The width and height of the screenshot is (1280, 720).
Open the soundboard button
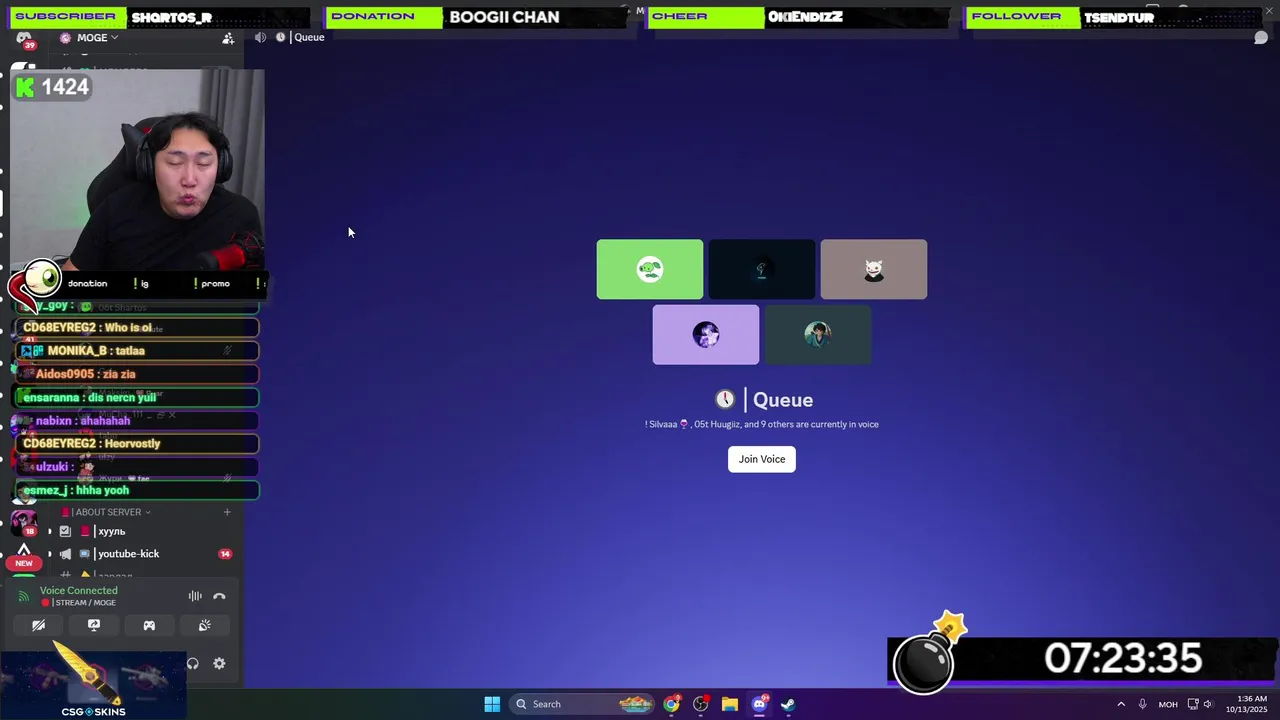point(205,625)
